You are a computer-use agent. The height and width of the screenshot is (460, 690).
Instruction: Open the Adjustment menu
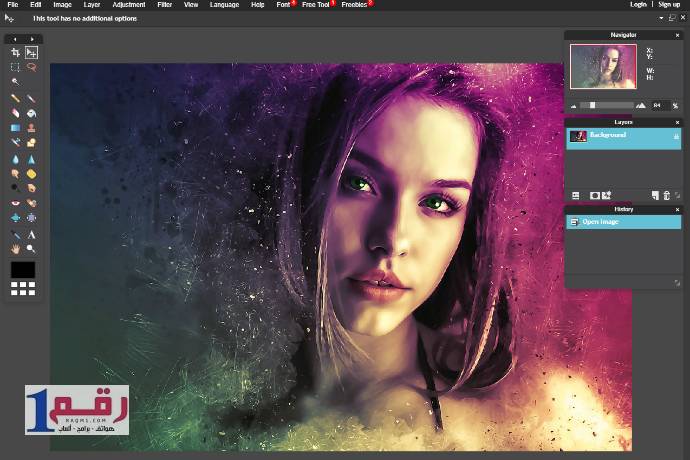(128, 5)
